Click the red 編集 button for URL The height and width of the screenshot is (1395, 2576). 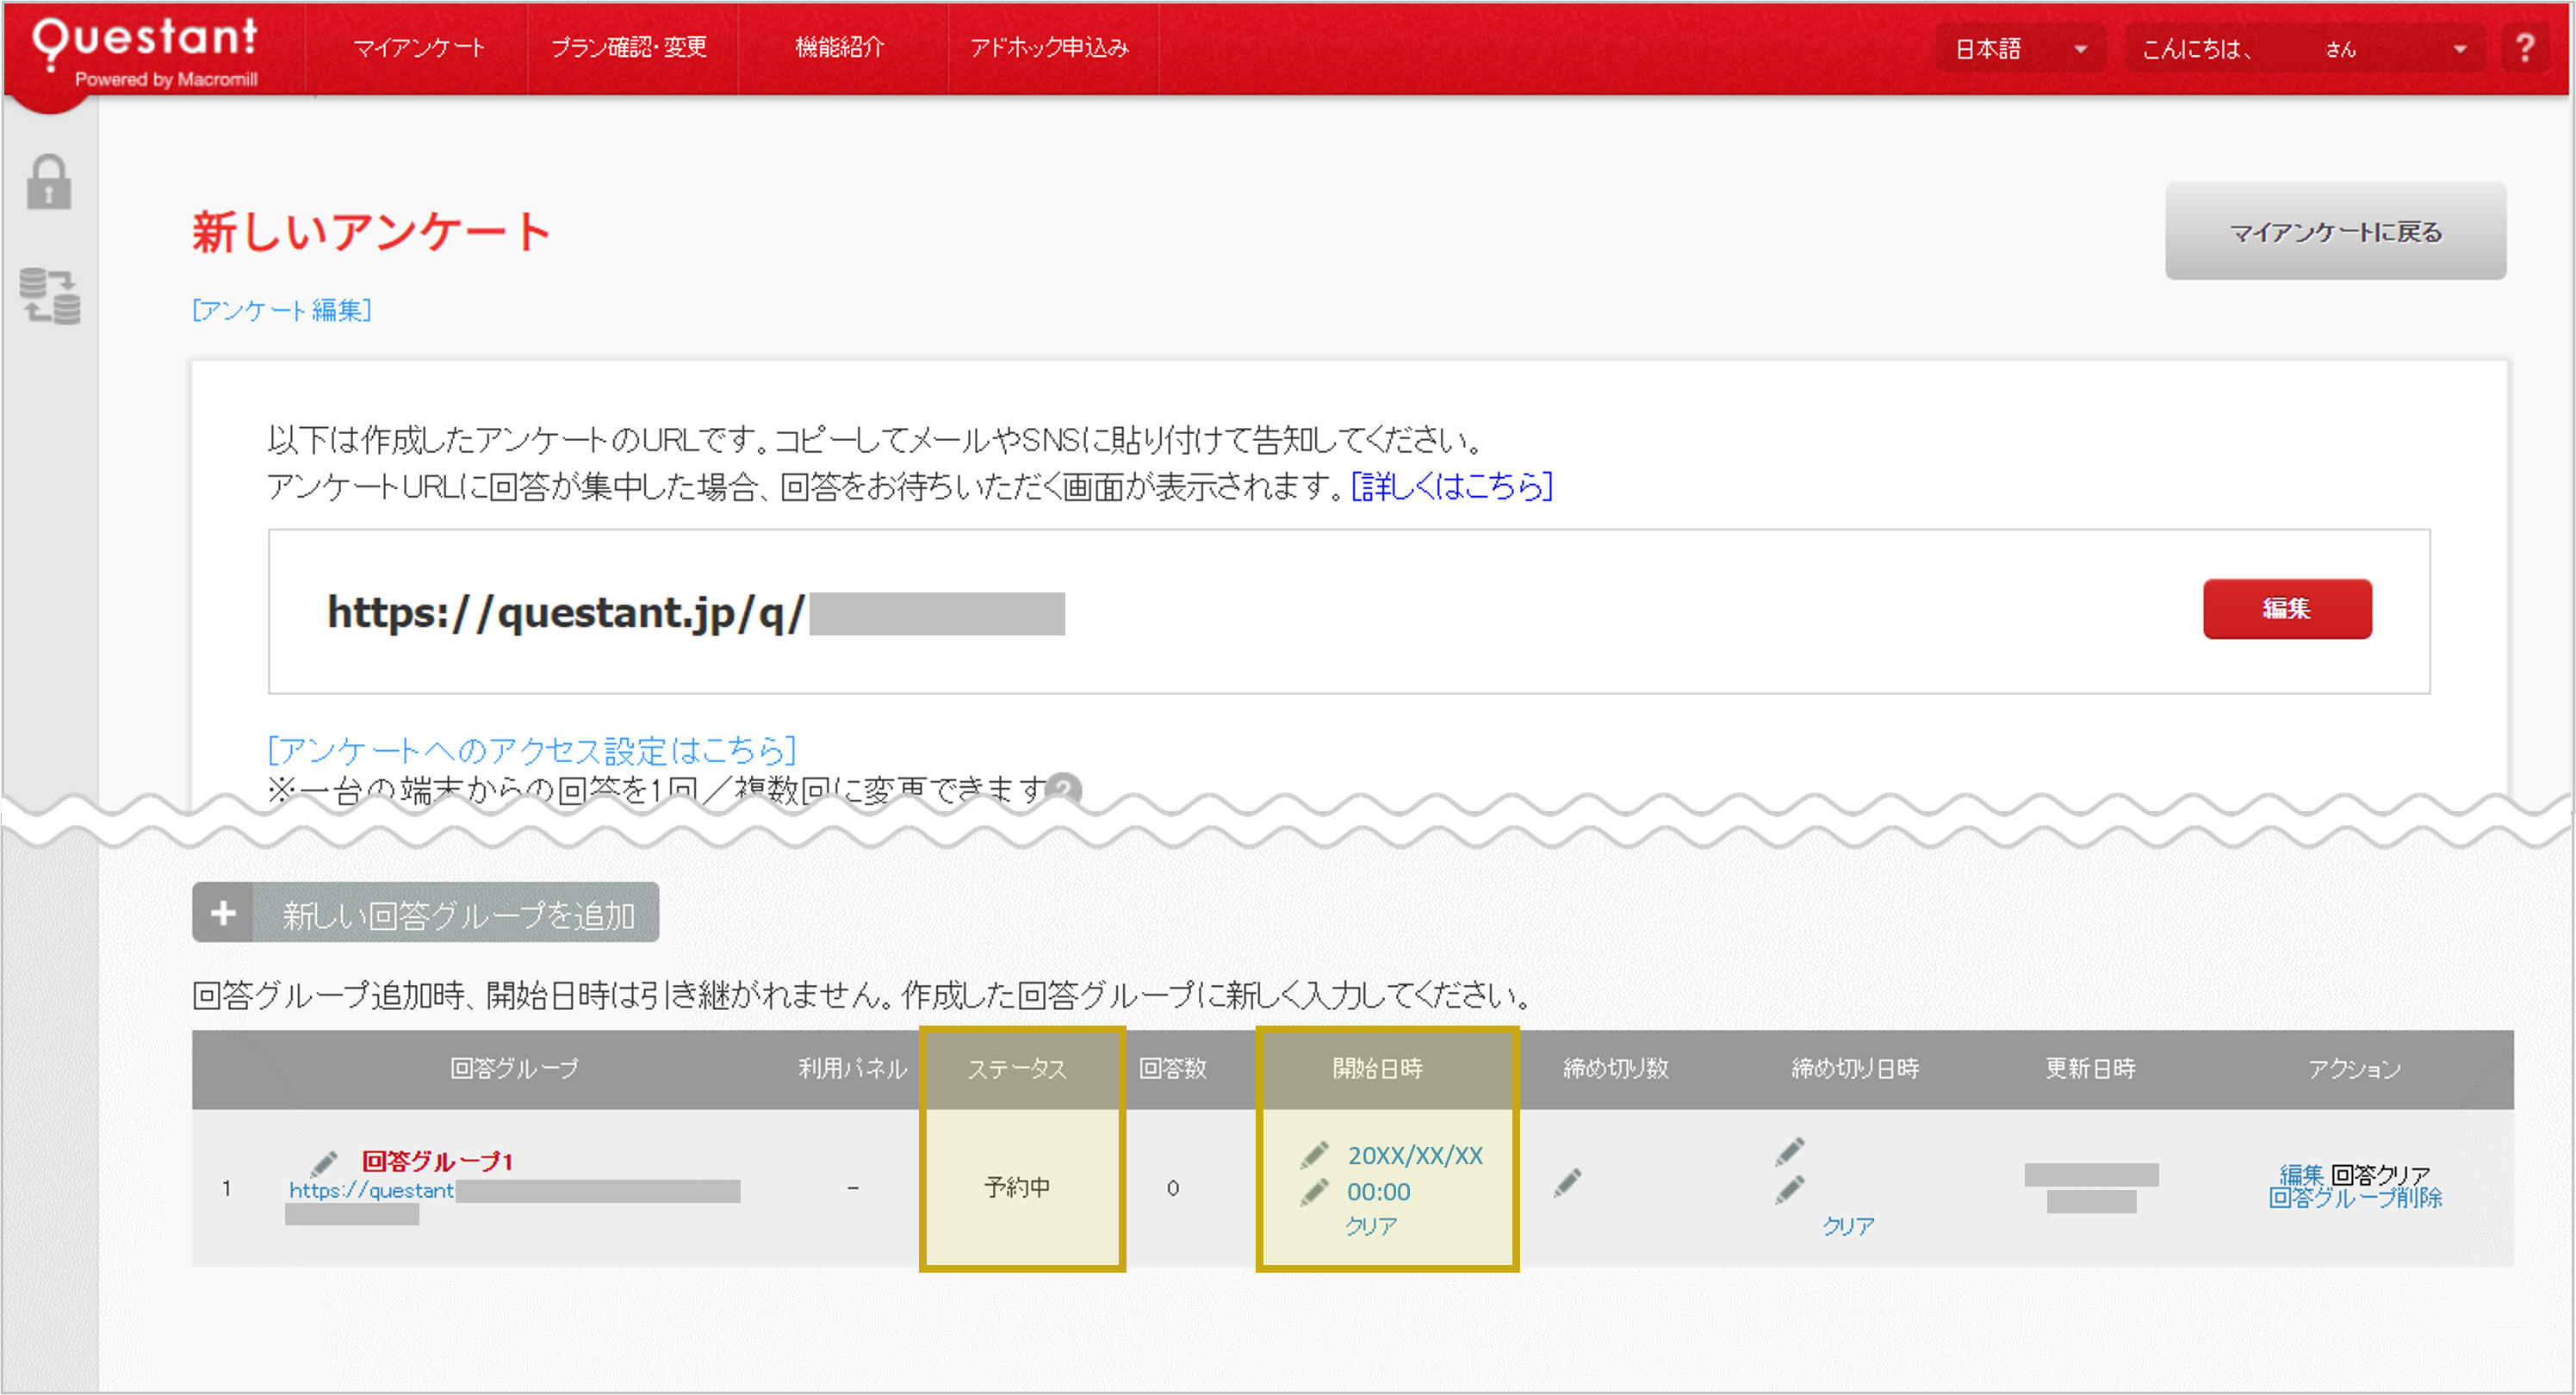(x=2287, y=609)
